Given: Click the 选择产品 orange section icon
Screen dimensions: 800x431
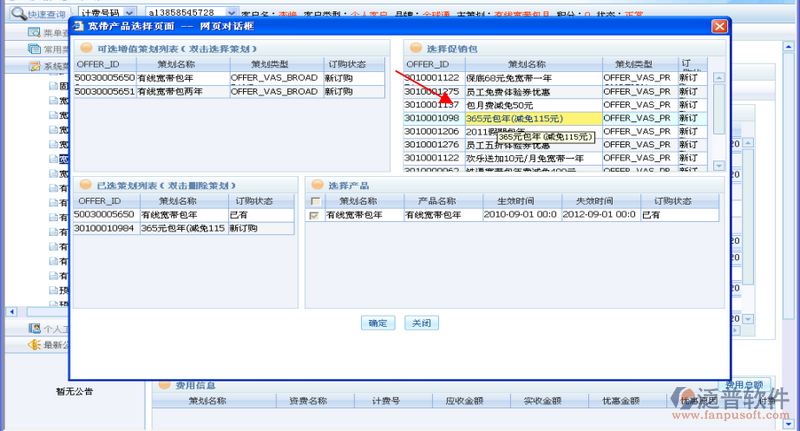Looking at the screenshot, I should coord(317,185).
